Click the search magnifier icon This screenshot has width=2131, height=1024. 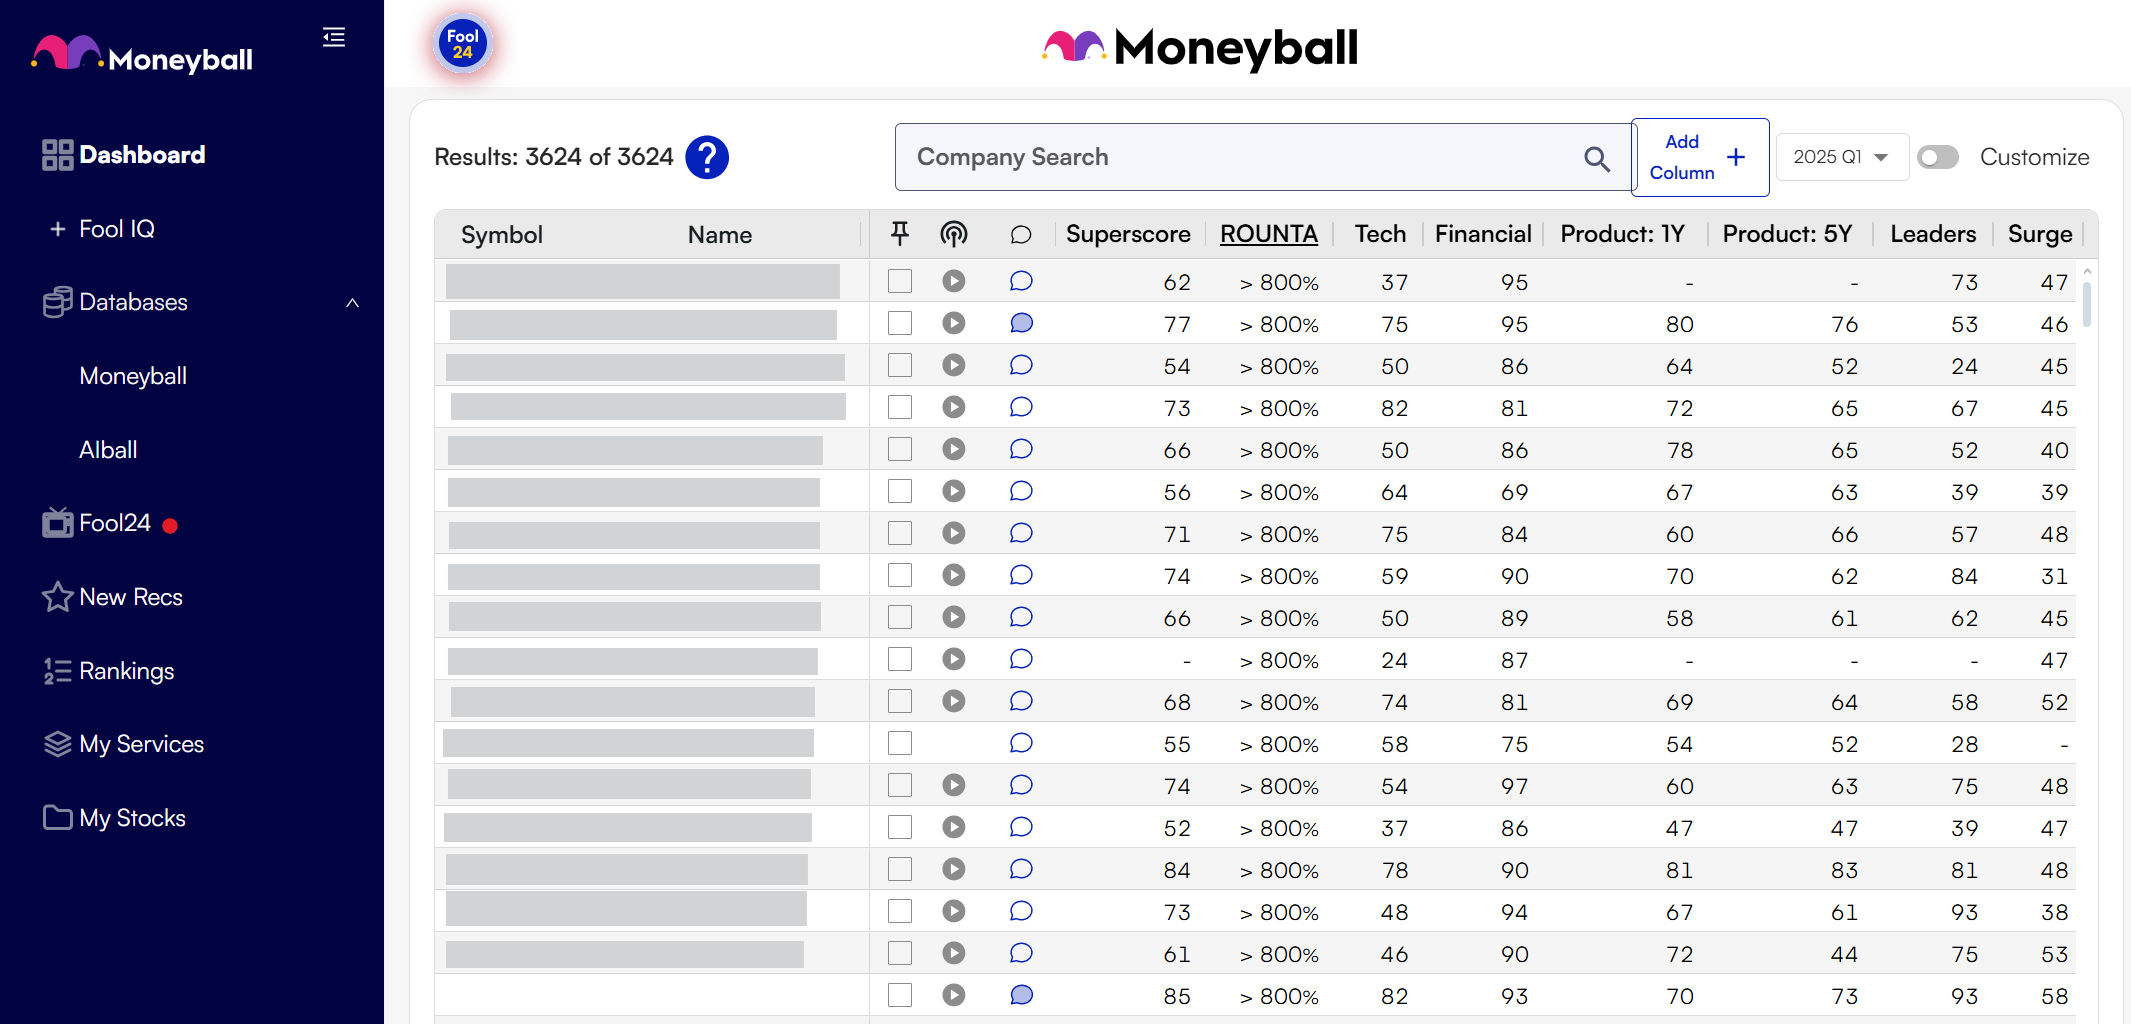pos(1596,158)
